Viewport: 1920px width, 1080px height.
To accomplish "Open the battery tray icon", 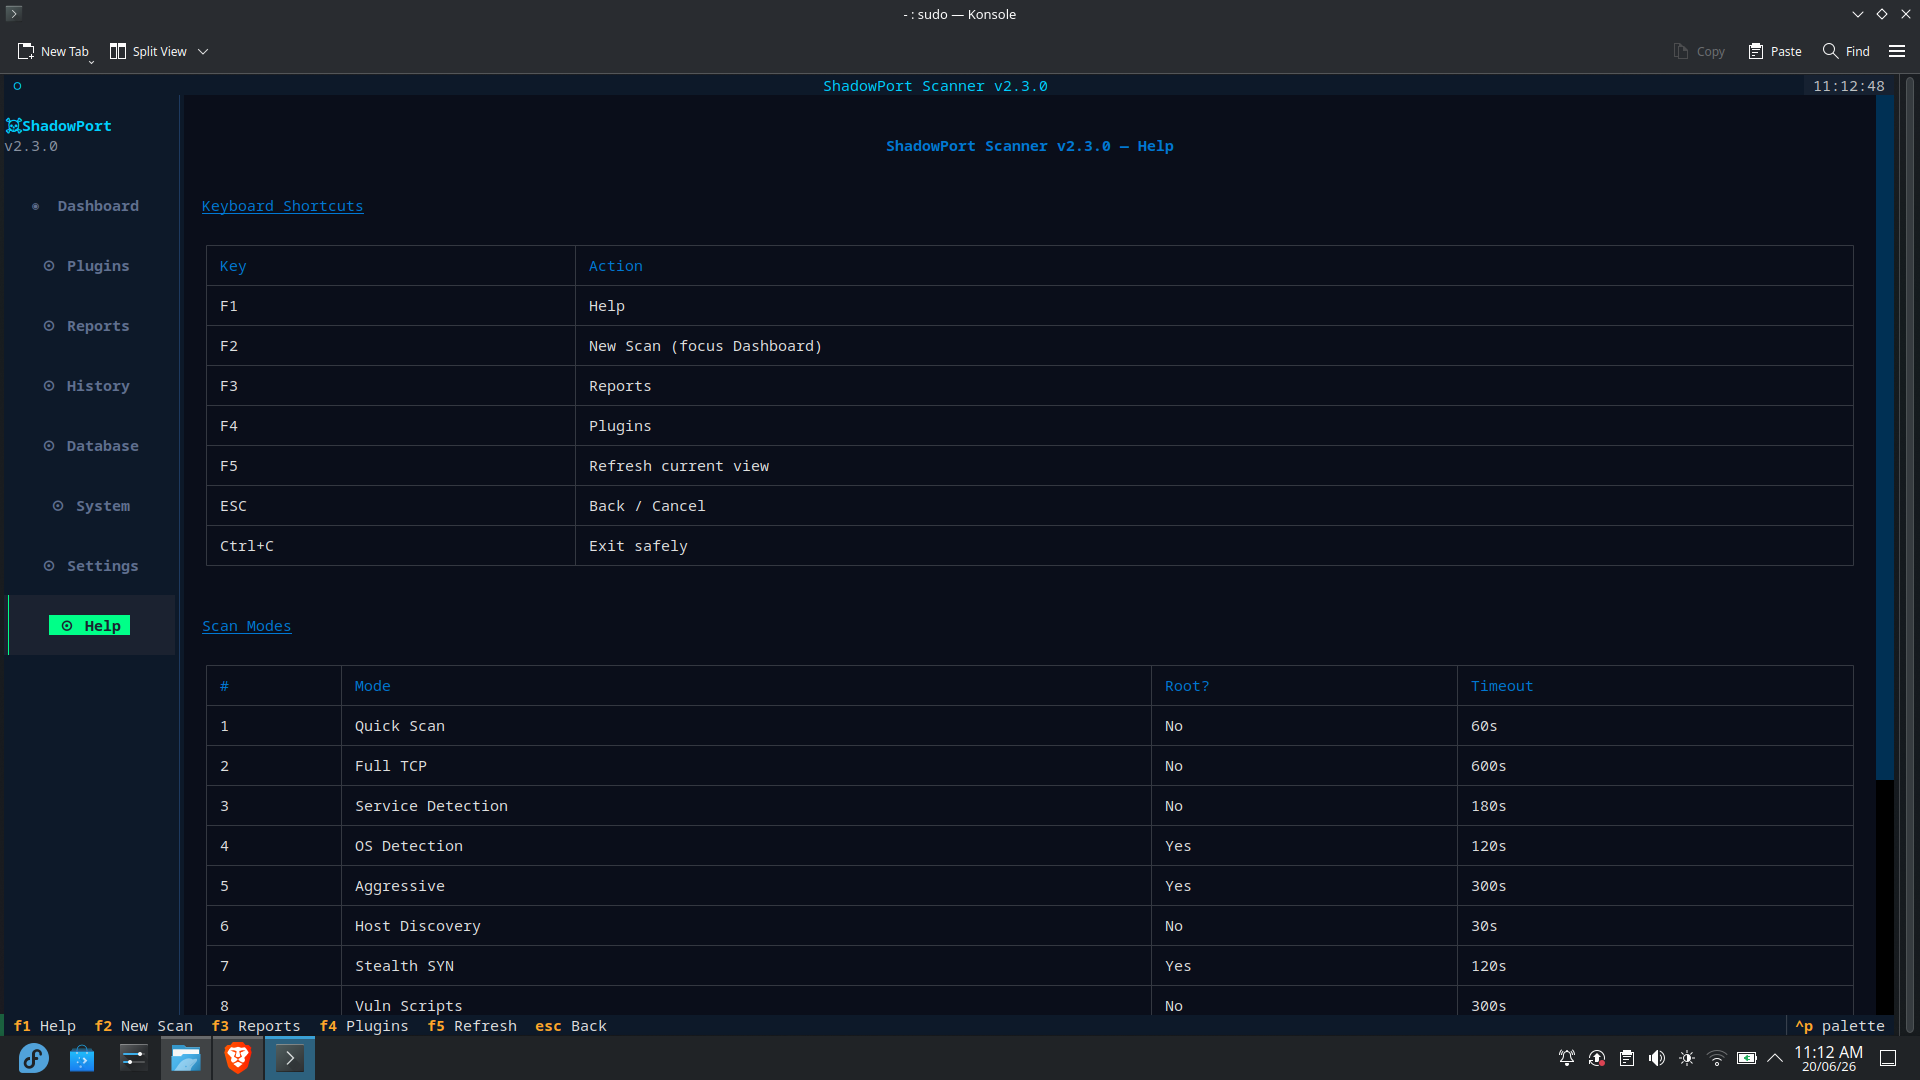I will point(1747,1058).
